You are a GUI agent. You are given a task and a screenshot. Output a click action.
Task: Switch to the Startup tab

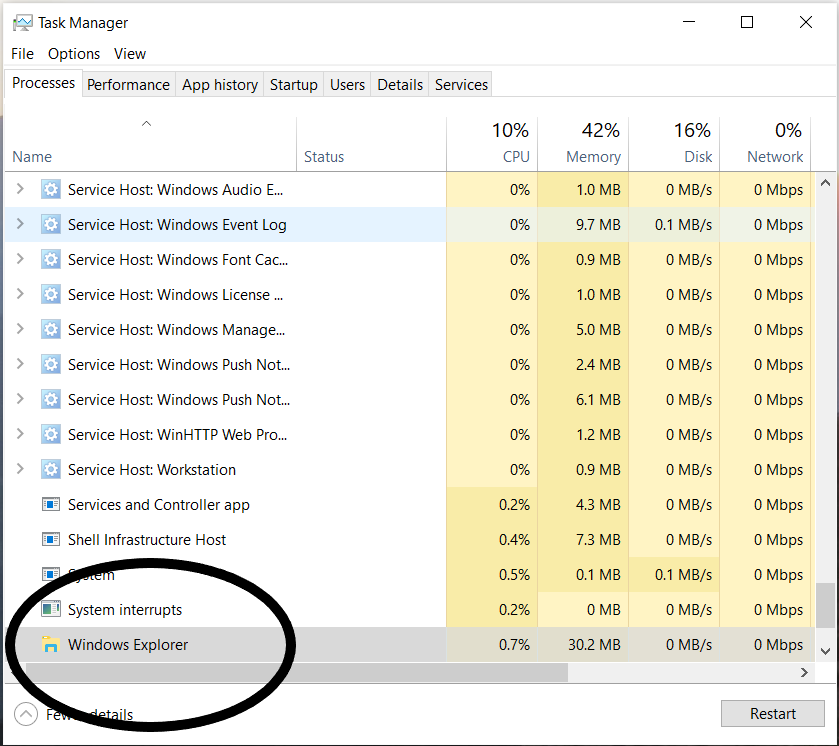point(293,85)
